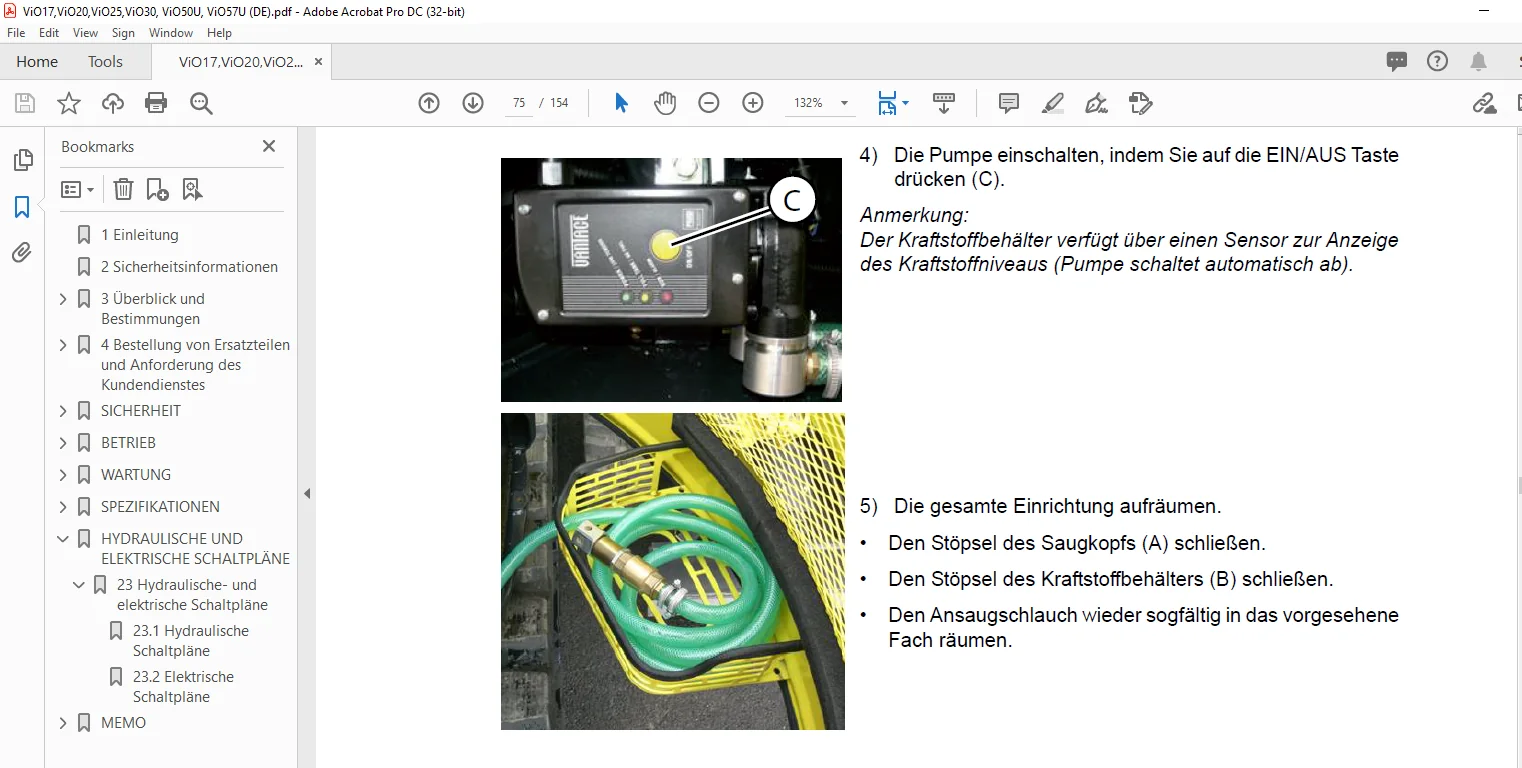Click the page number input field

click(x=519, y=103)
